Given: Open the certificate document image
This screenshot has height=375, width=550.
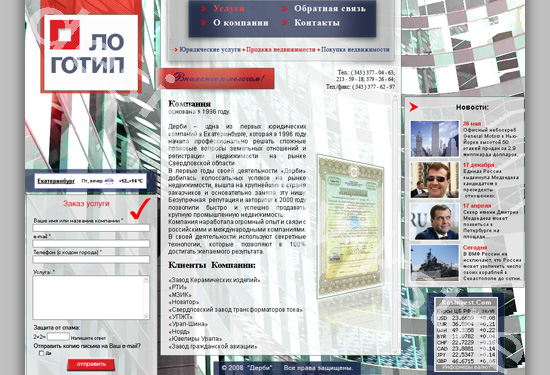Looking at the screenshot, I should click(x=350, y=227).
